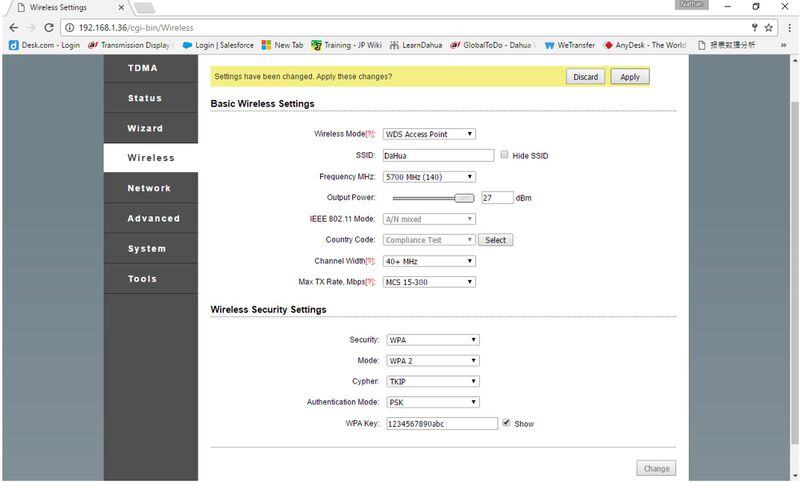Click the key icon in address bar
Viewport: 800px width, 482px height.
(754, 28)
